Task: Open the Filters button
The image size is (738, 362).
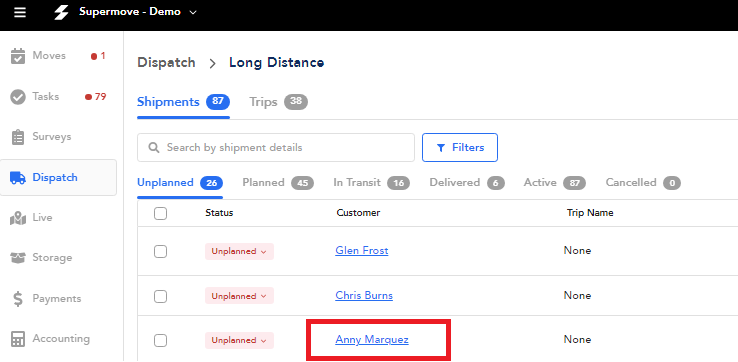Action: point(460,148)
